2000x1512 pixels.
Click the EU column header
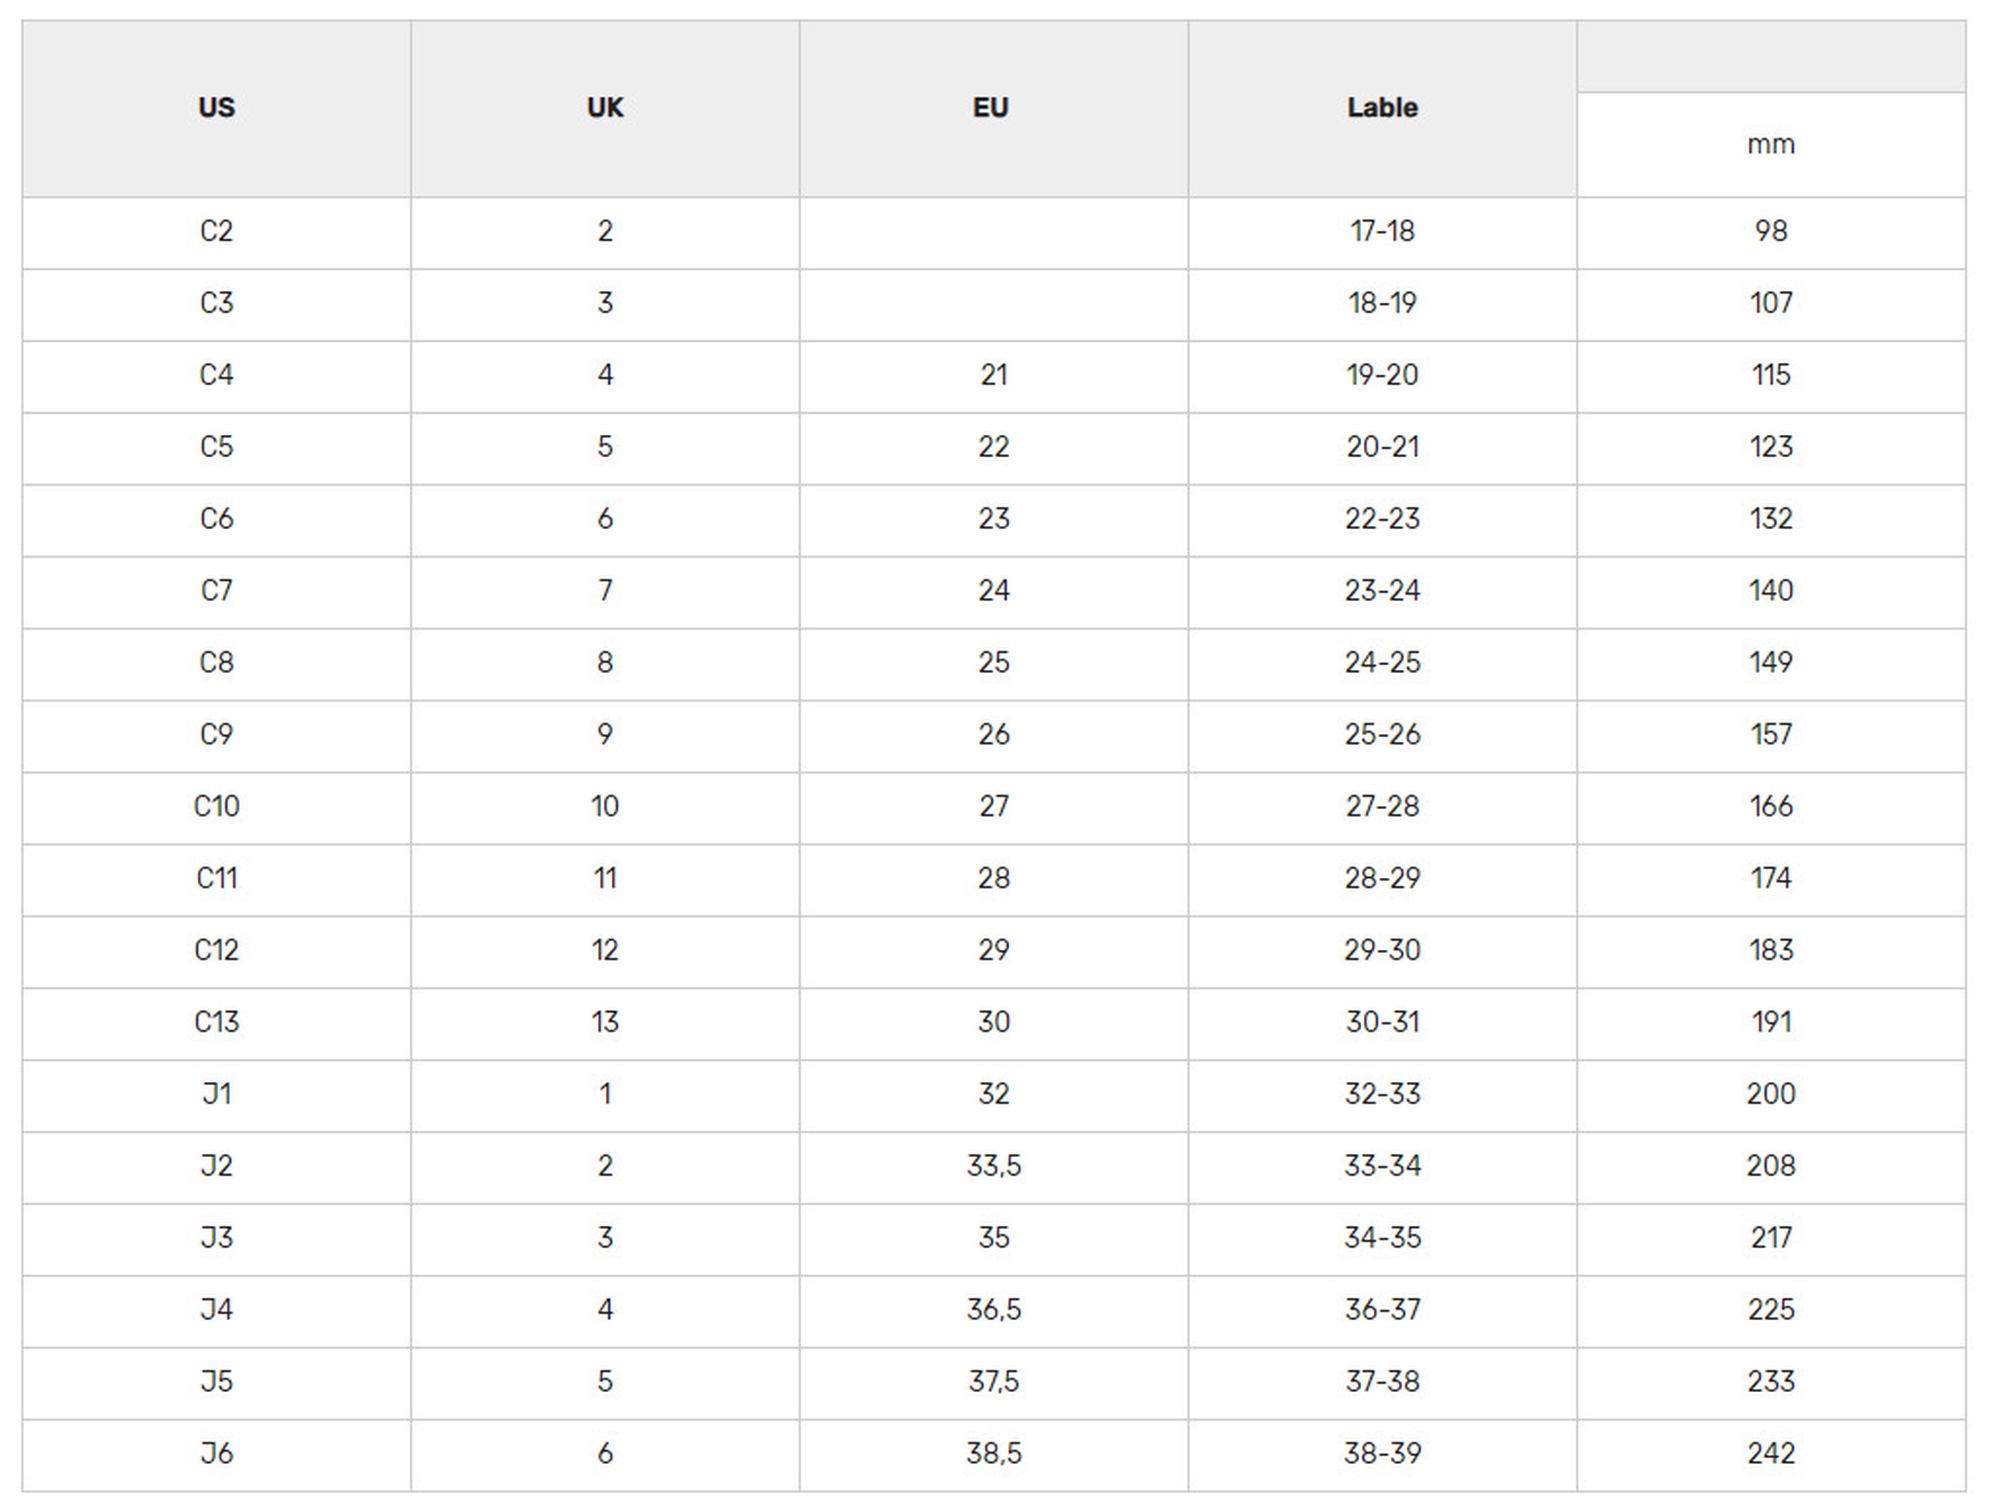coord(993,108)
